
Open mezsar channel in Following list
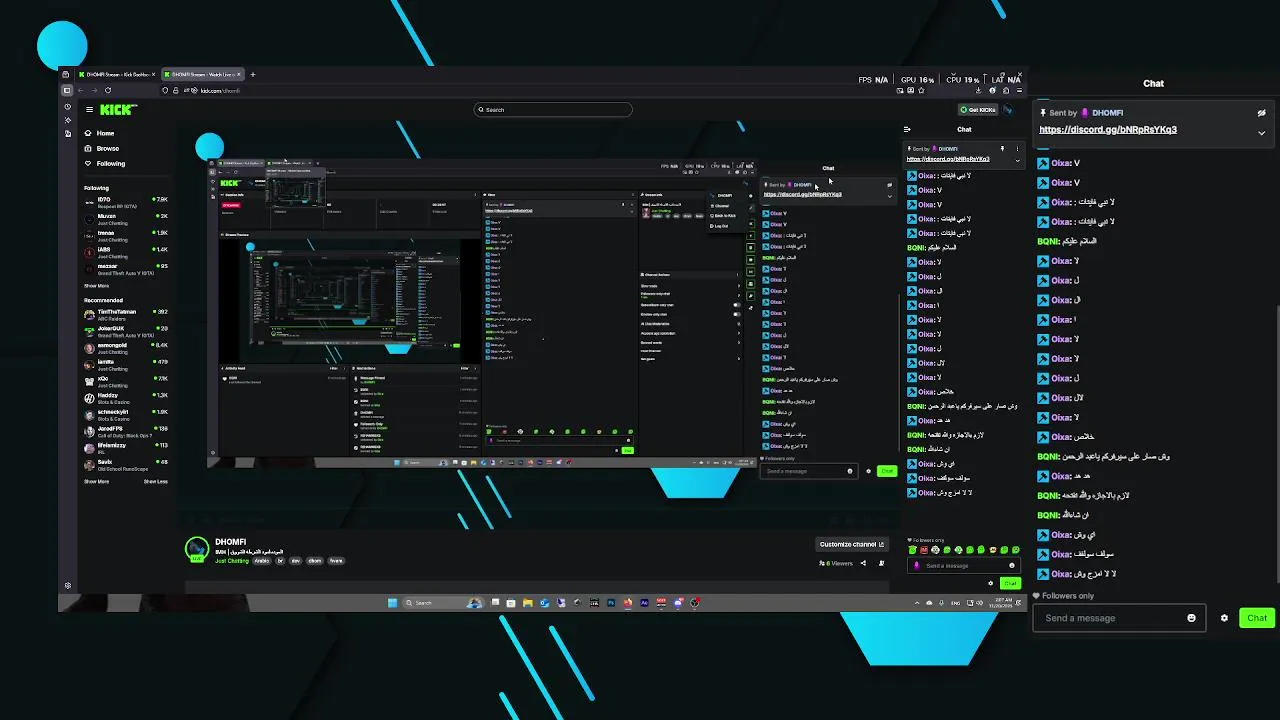point(125,268)
